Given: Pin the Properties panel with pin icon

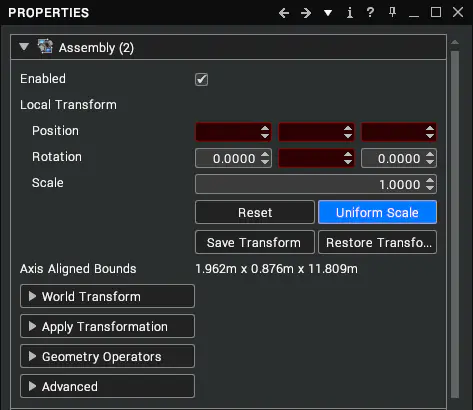Looking at the screenshot, I should pos(392,12).
